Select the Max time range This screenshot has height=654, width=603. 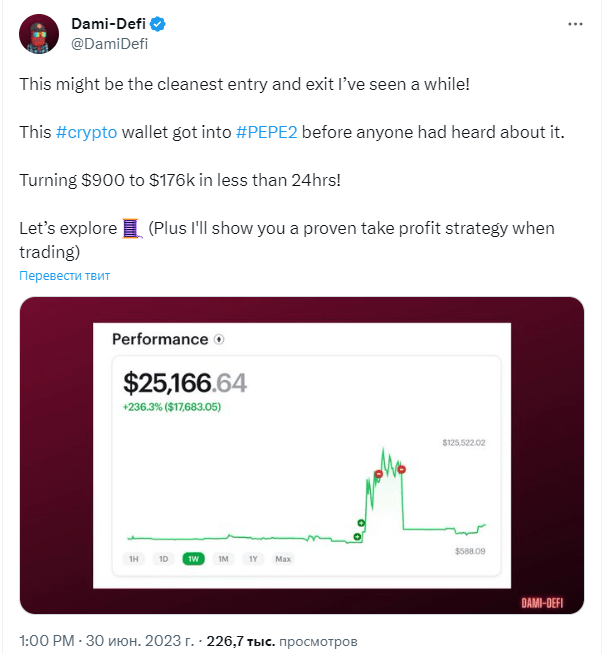tap(283, 559)
